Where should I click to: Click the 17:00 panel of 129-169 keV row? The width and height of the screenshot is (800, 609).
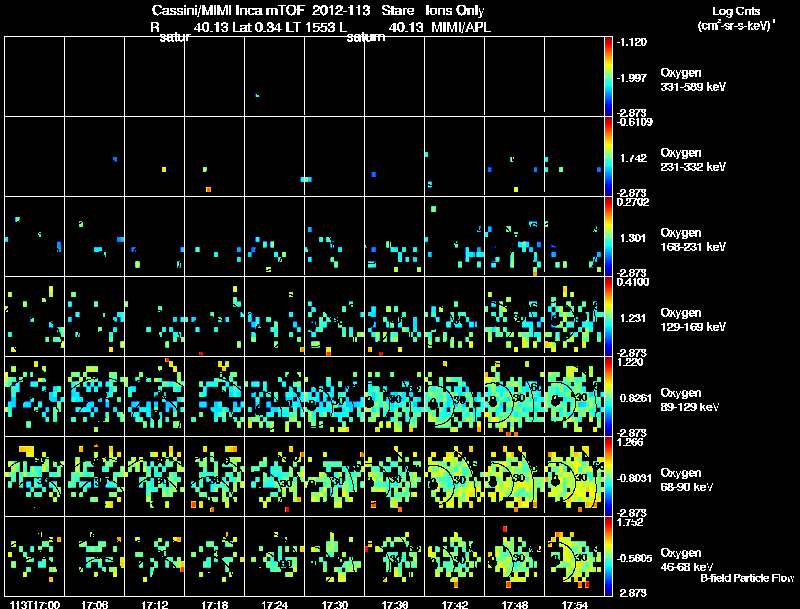[x=35, y=316]
